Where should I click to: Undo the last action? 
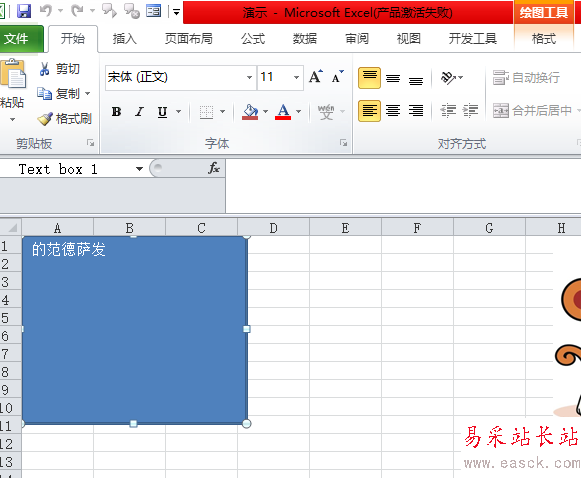pyautogui.click(x=46, y=11)
